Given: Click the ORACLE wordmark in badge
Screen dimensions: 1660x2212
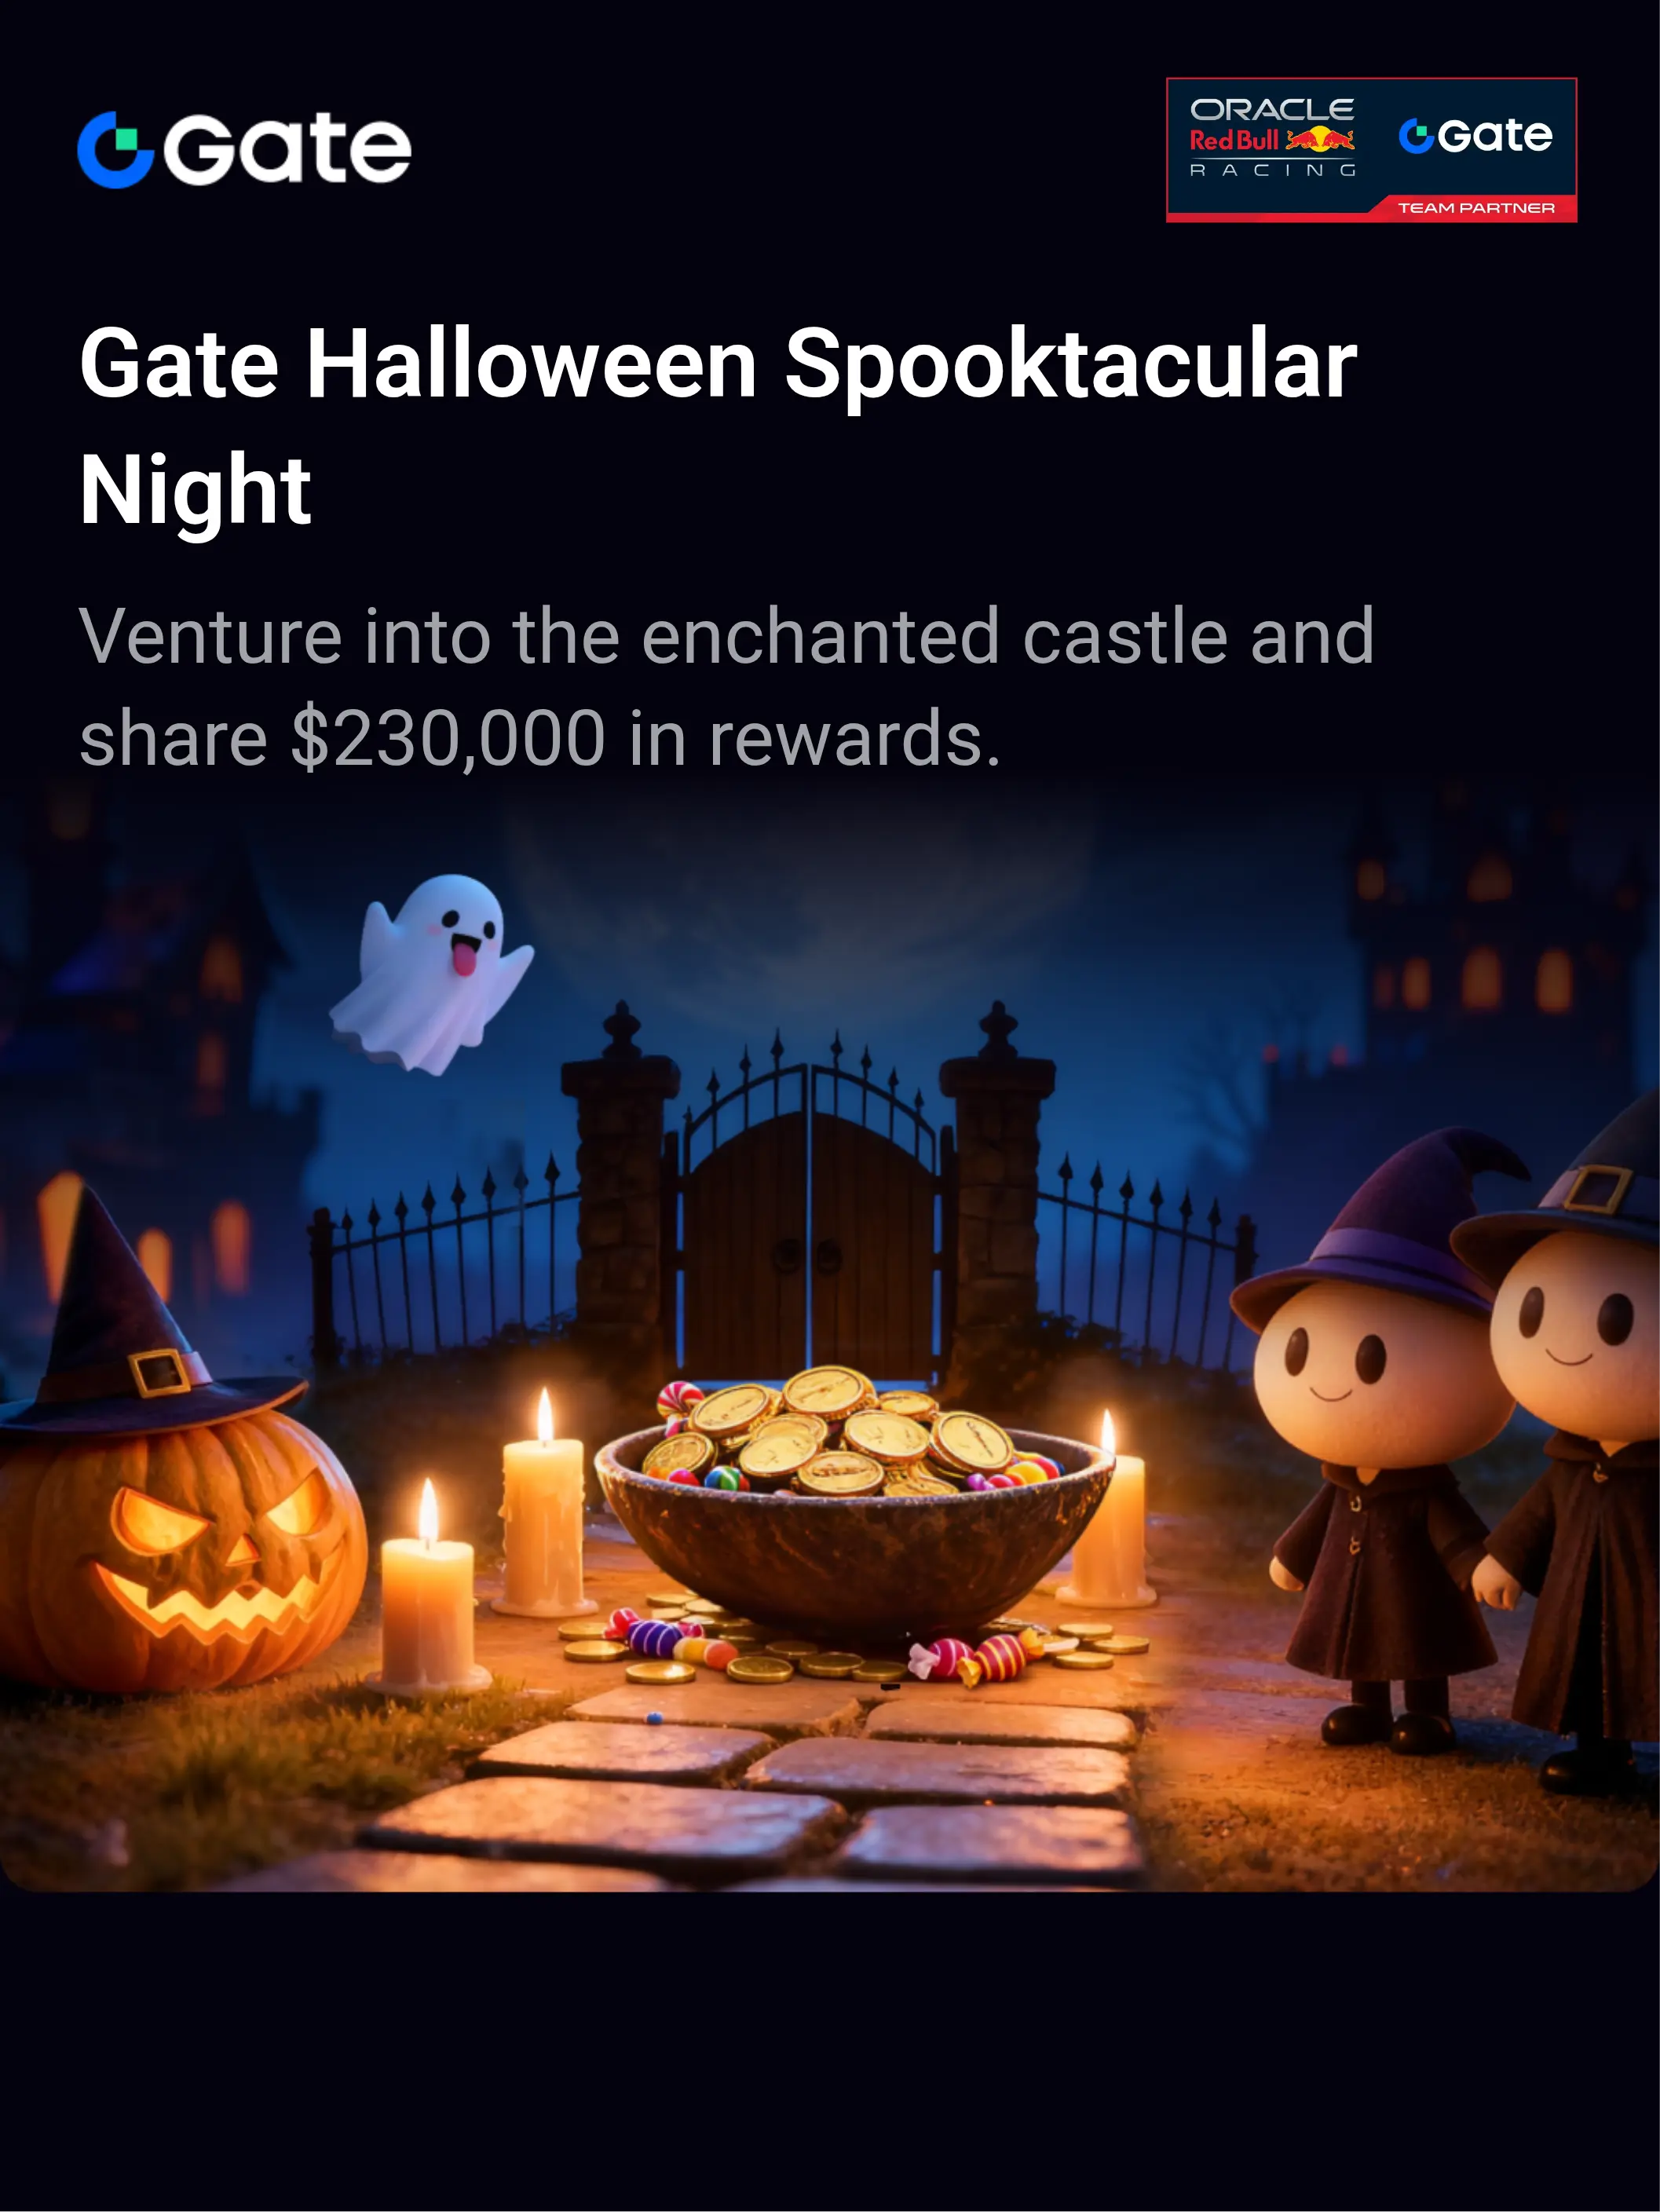Looking at the screenshot, I should 1271,109.
